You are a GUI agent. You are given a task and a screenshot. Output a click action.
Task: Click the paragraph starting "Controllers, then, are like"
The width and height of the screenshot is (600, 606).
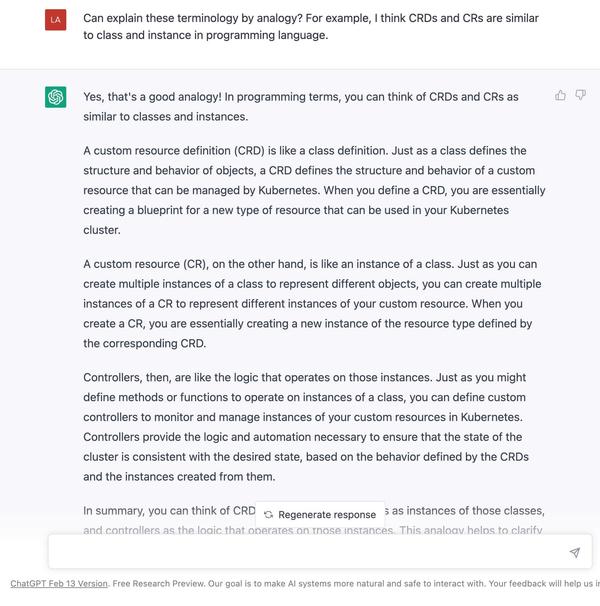point(306,427)
